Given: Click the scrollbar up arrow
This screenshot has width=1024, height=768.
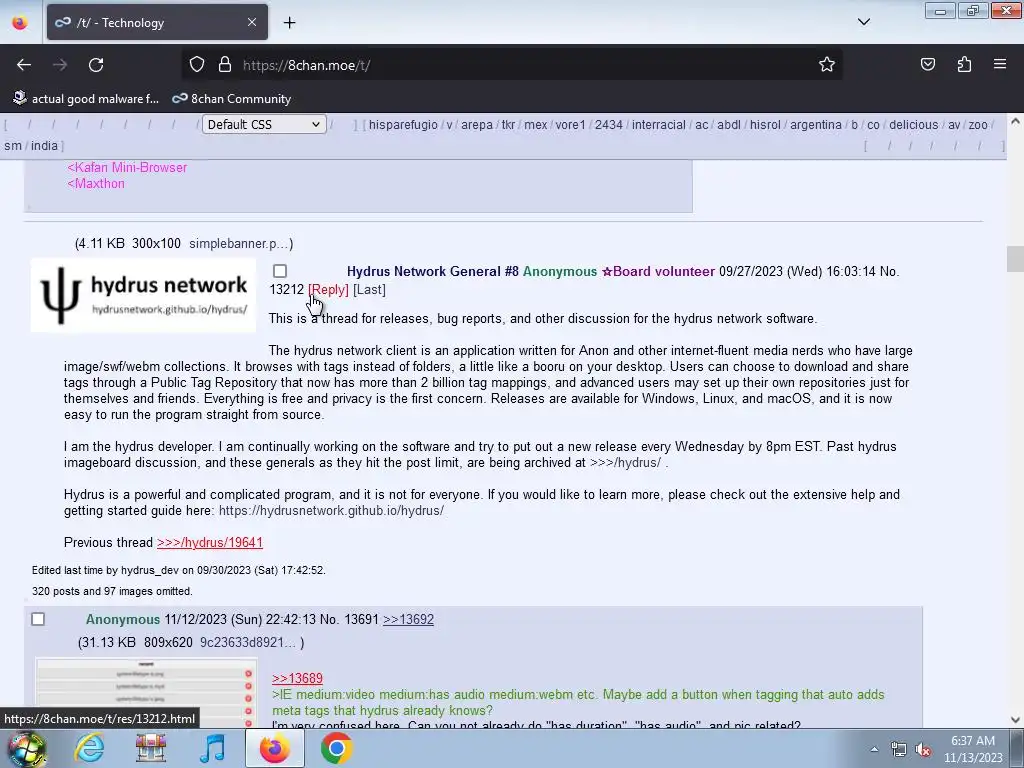Looking at the screenshot, I should pos(1015,121).
